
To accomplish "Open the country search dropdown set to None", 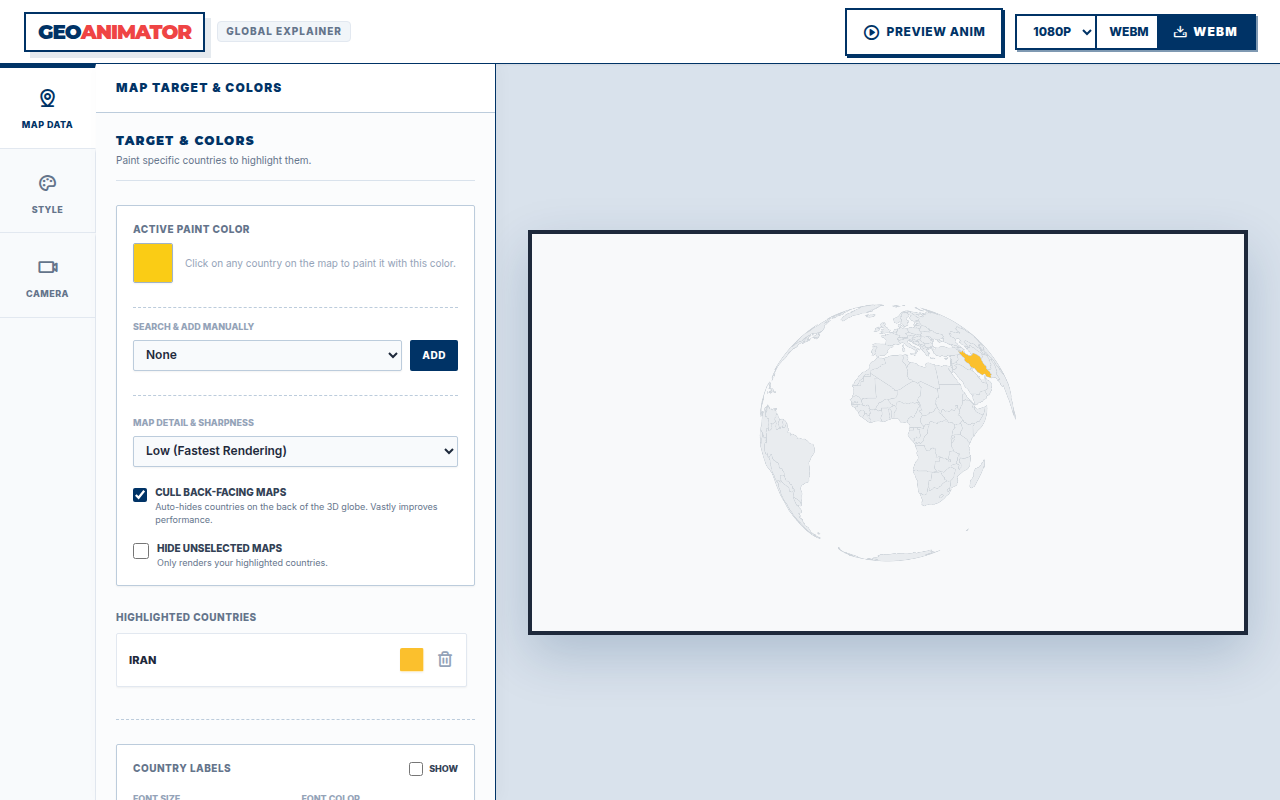I will [x=267, y=355].
